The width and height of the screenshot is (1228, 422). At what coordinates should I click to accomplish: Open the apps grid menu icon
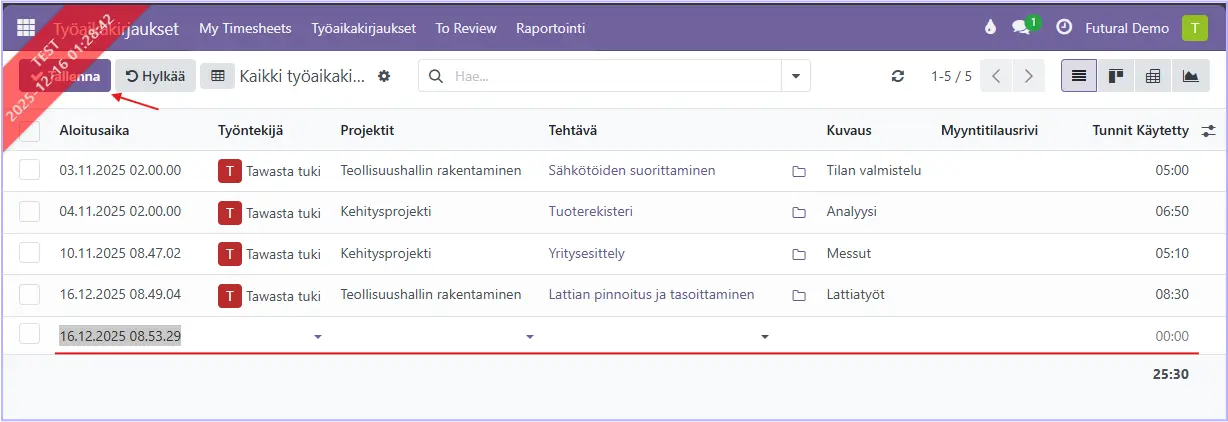(26, 28)
